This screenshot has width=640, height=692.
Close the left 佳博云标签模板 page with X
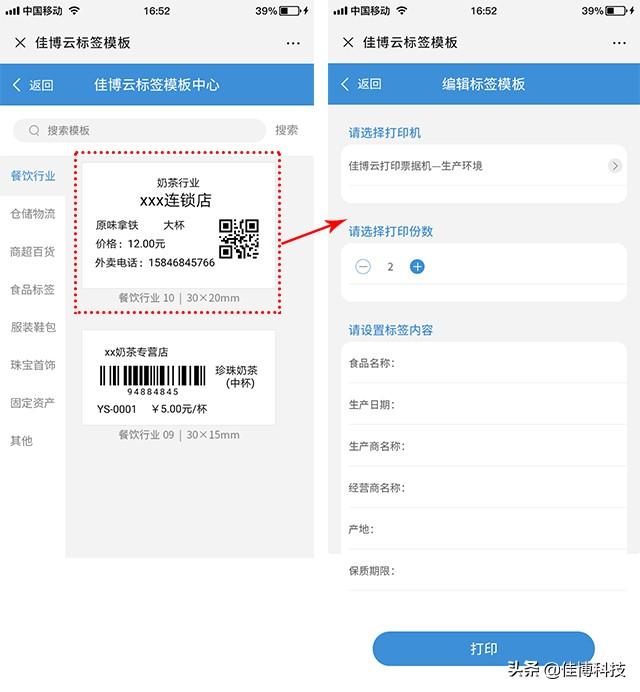[x=20, y=43]
